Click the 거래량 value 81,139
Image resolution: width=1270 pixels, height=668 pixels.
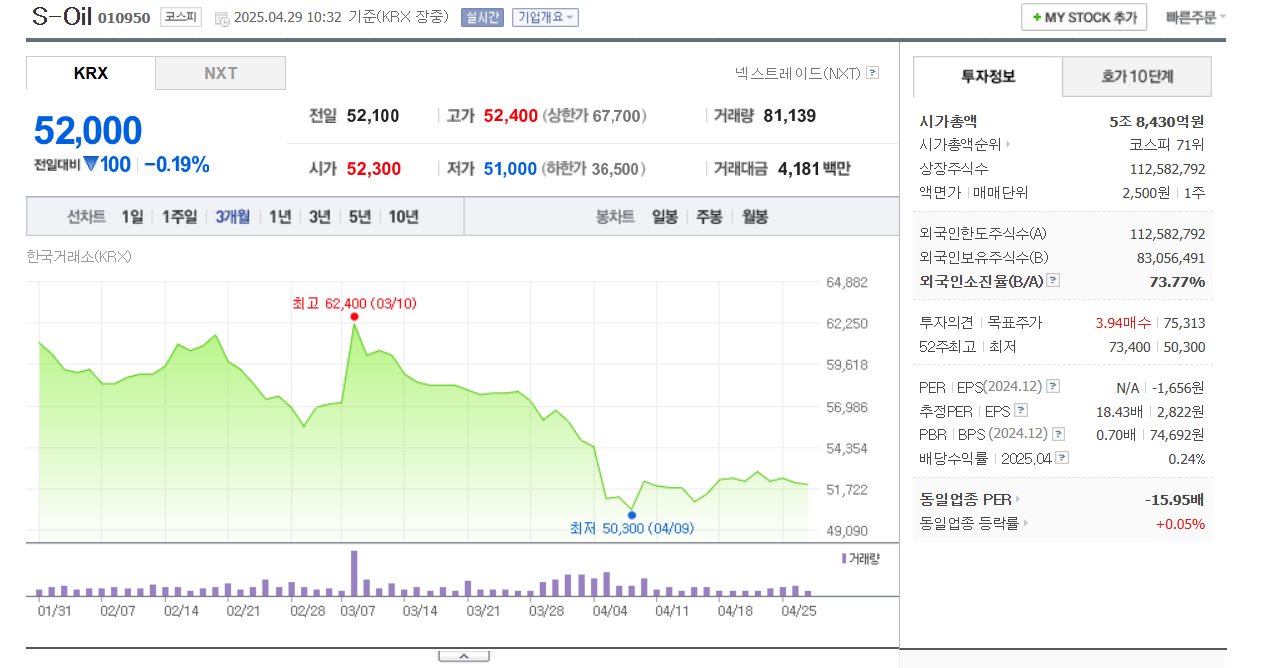790,116
